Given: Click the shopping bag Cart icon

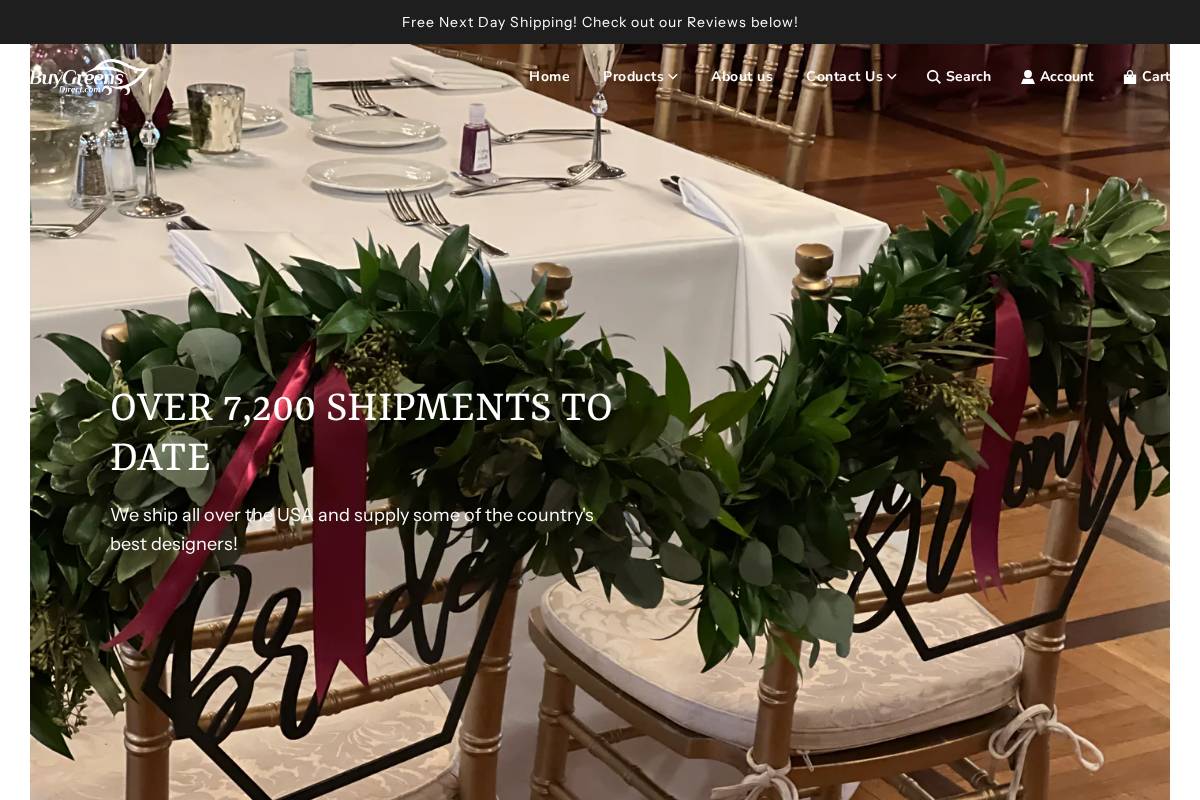Looking at the screenshot, I should pyautogui.click(x=1130, y=77).
